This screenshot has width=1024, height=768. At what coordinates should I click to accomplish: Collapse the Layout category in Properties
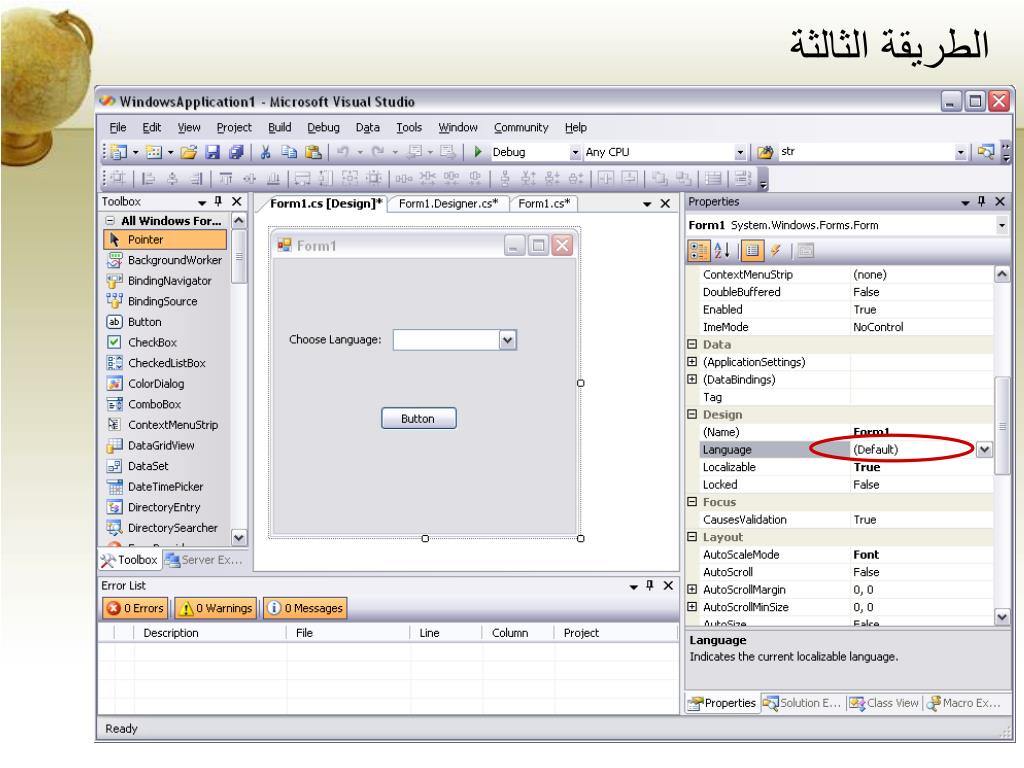tap(692, 537)
